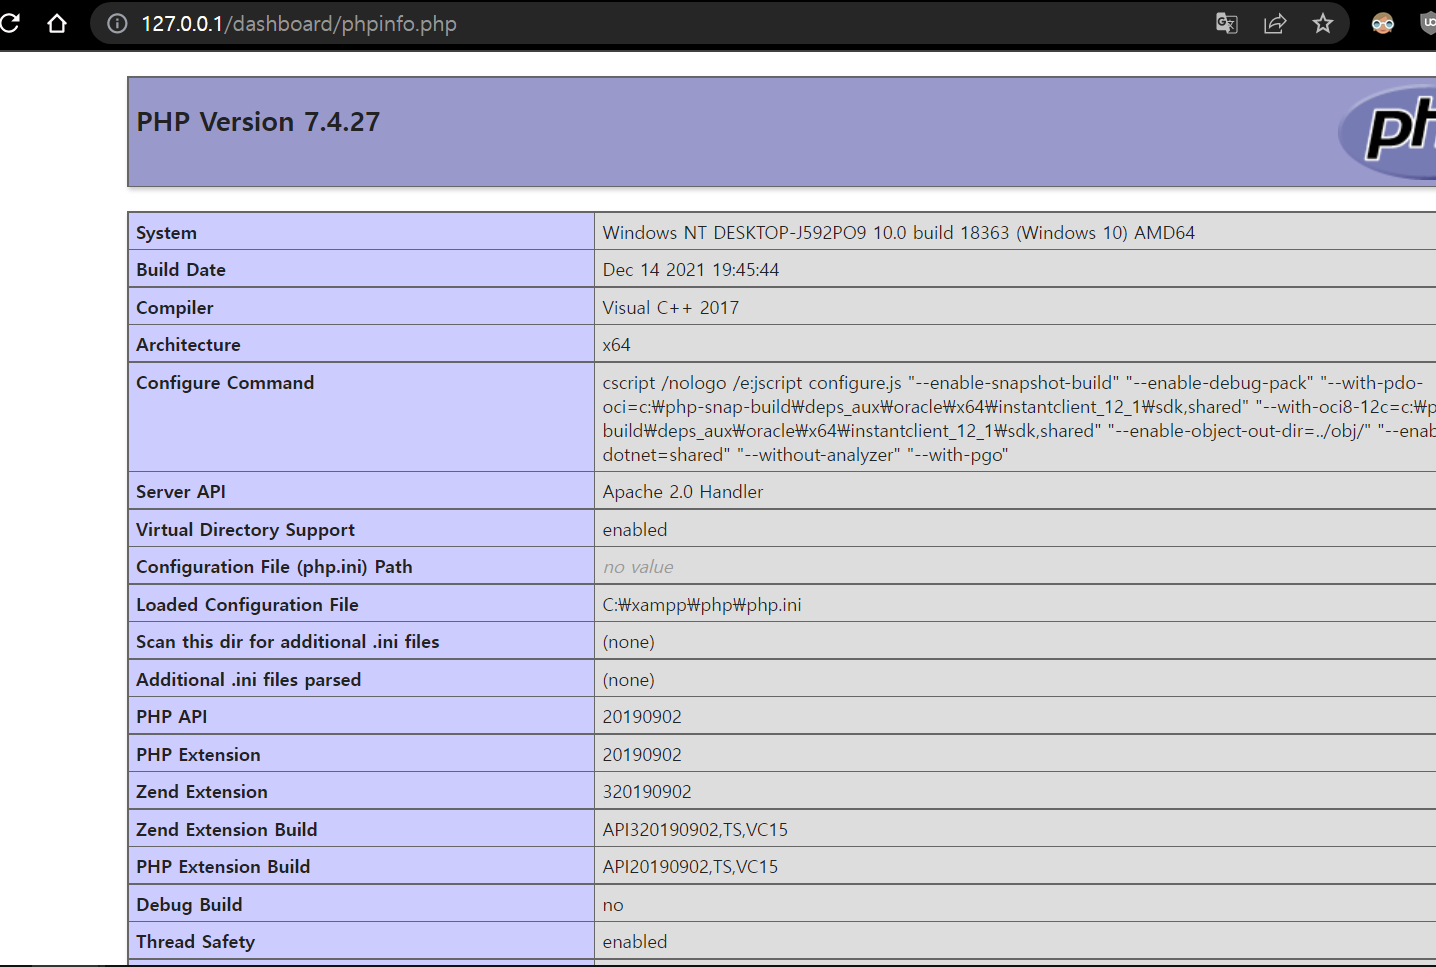Select enabled value for Thread Safety

634,942
